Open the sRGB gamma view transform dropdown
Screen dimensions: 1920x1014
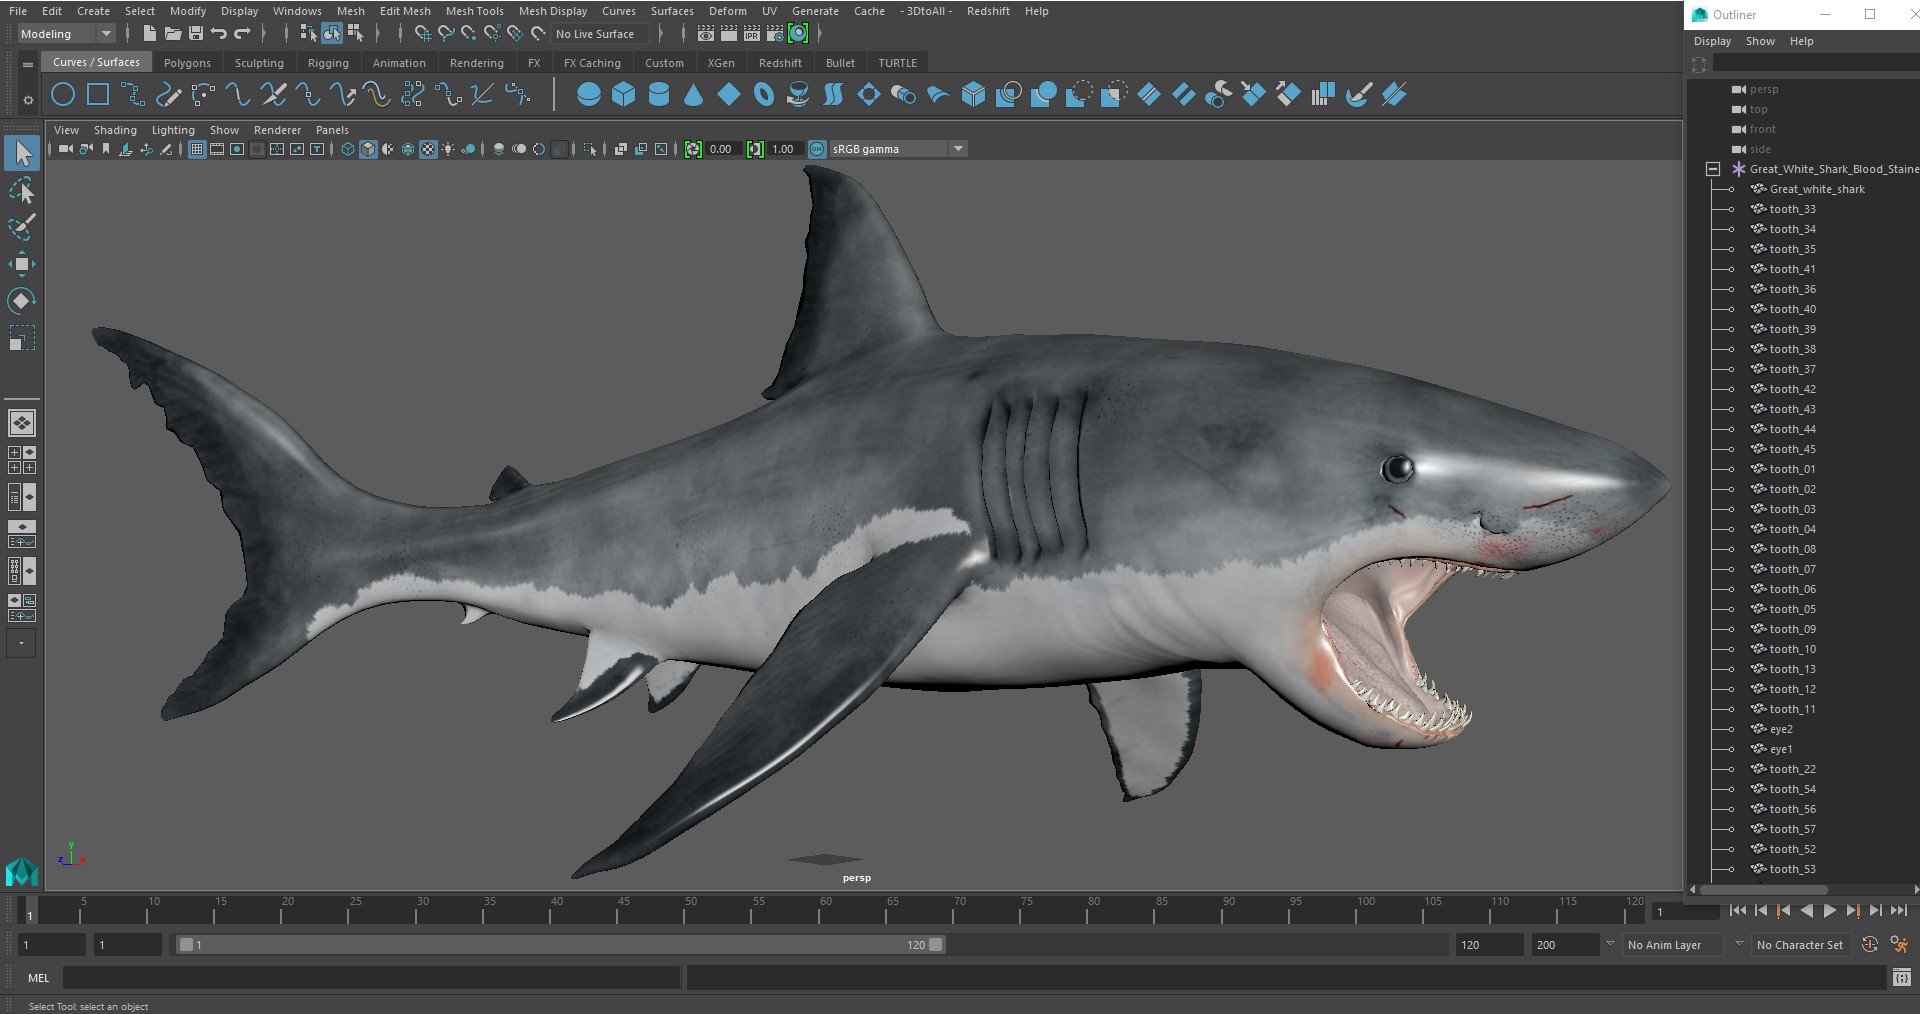898,149
